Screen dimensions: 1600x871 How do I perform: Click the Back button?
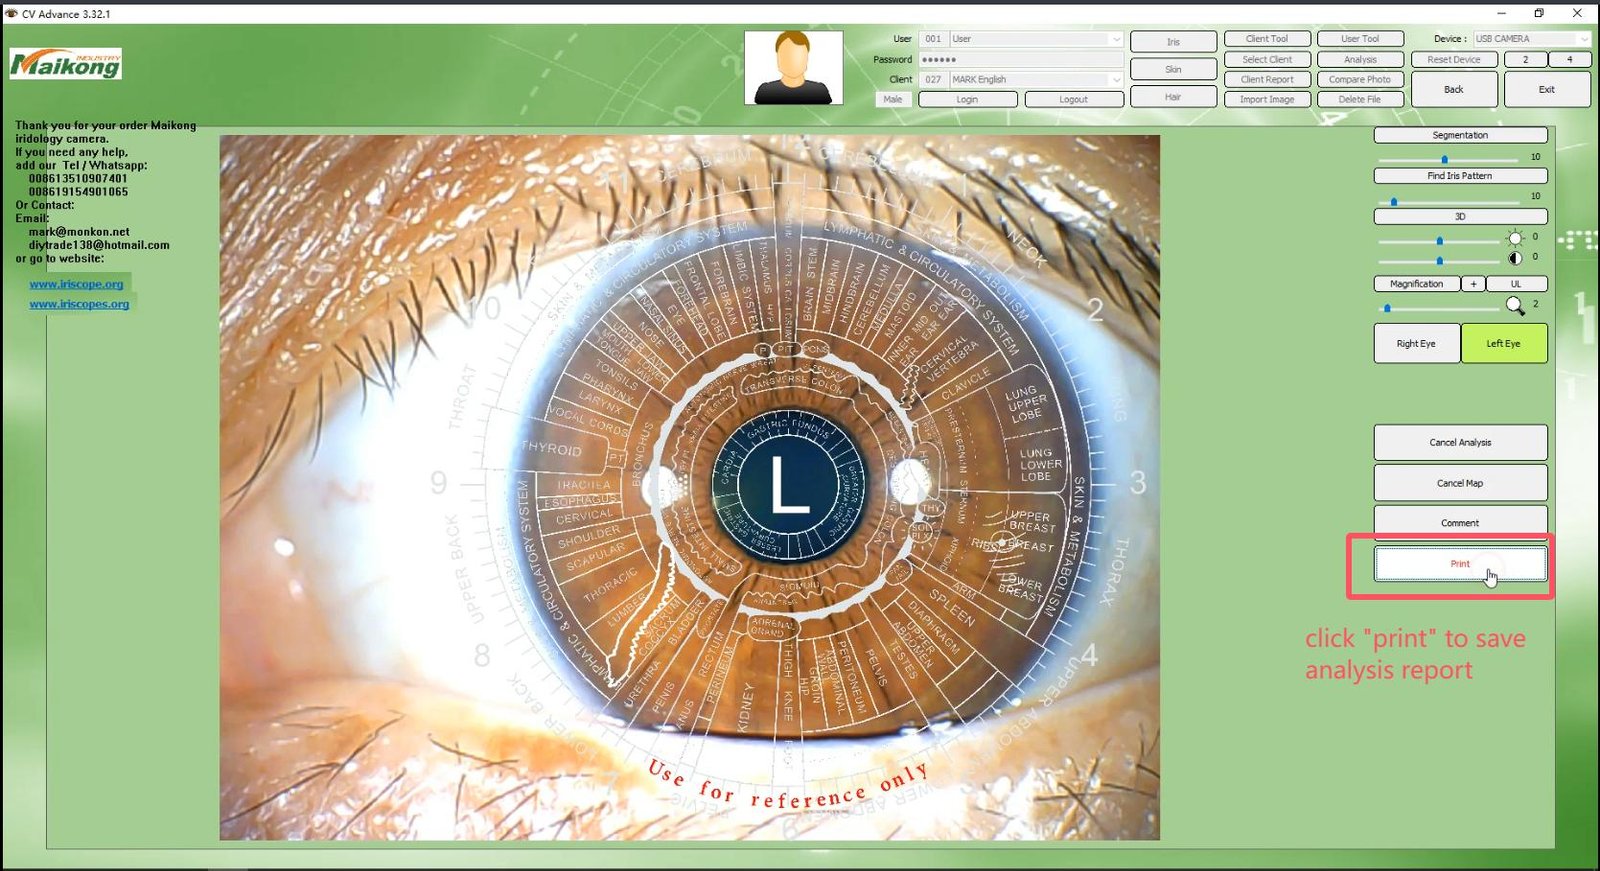(x=1454, y=89)
